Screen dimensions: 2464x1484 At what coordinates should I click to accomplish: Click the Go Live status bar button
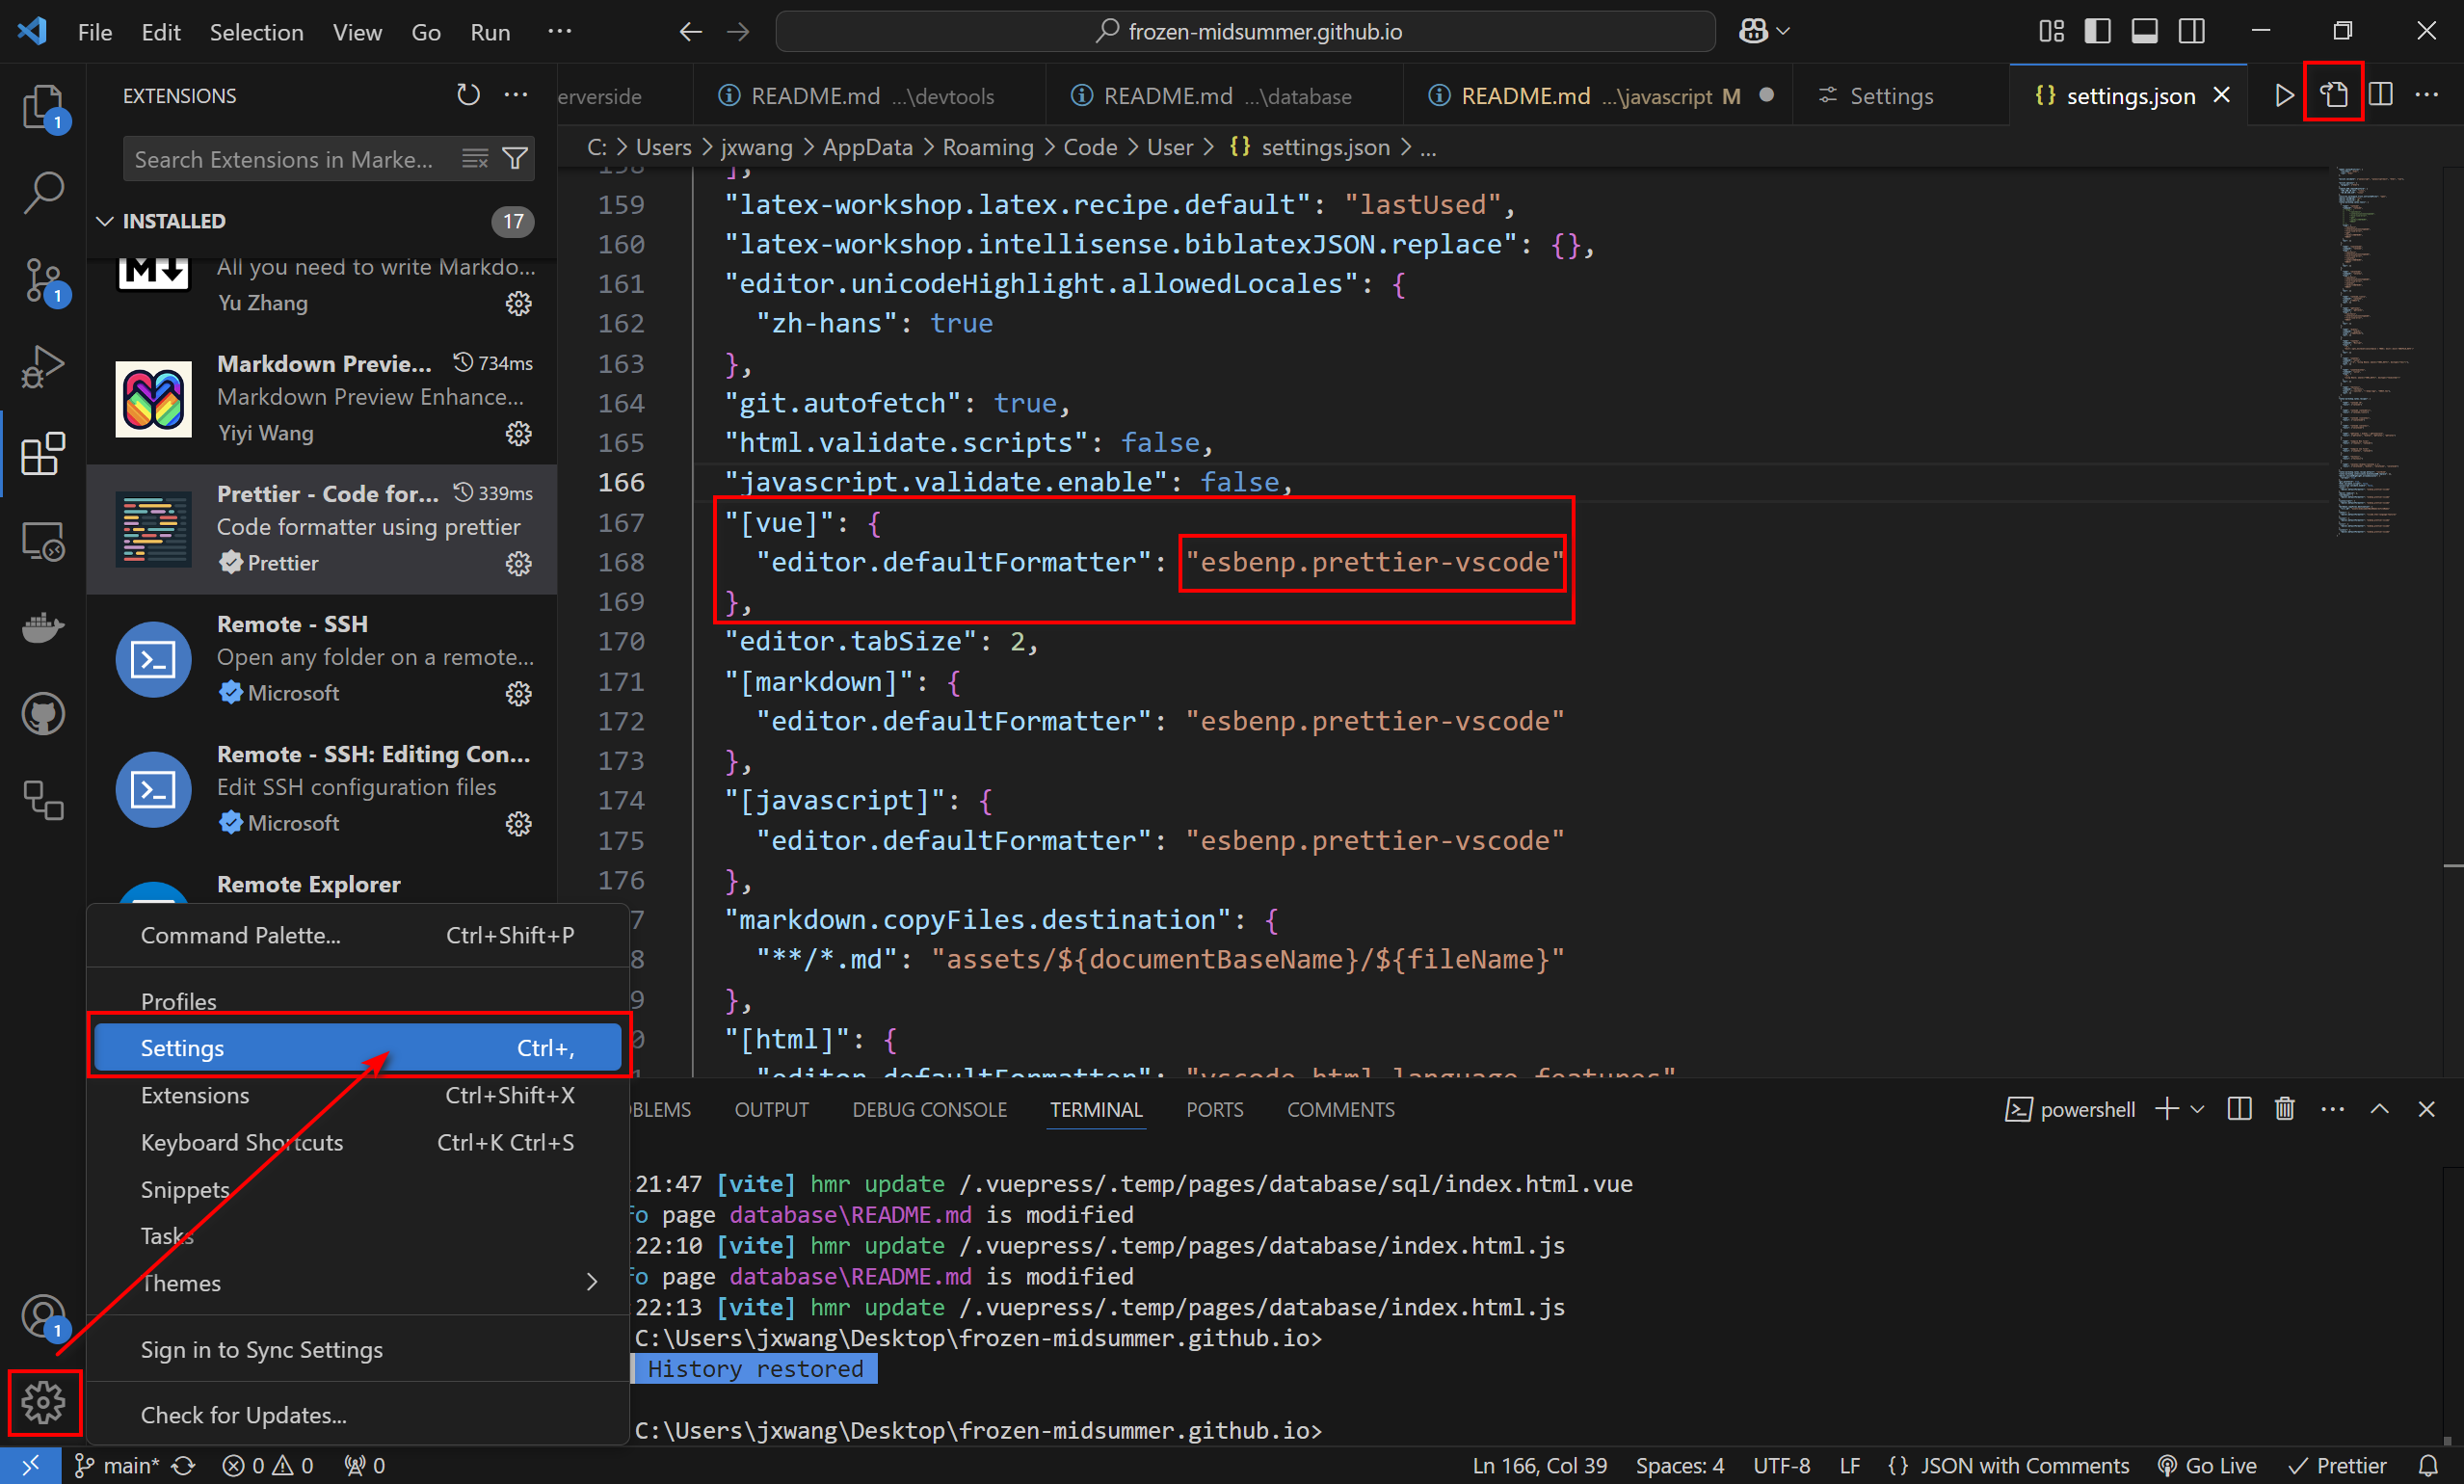click(x=2207, y=1466)
